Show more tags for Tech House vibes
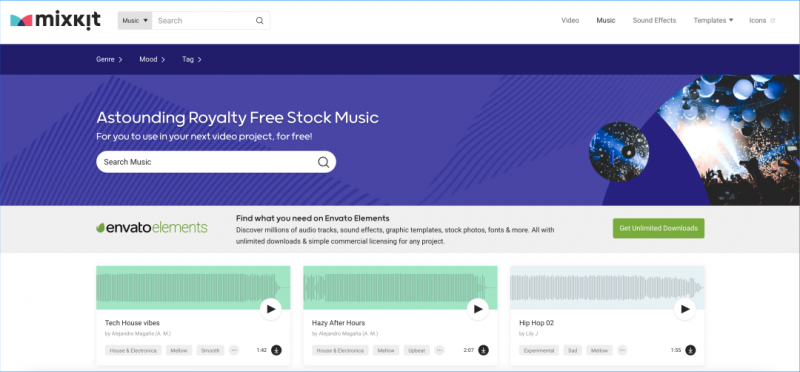 tap(234, 350)
